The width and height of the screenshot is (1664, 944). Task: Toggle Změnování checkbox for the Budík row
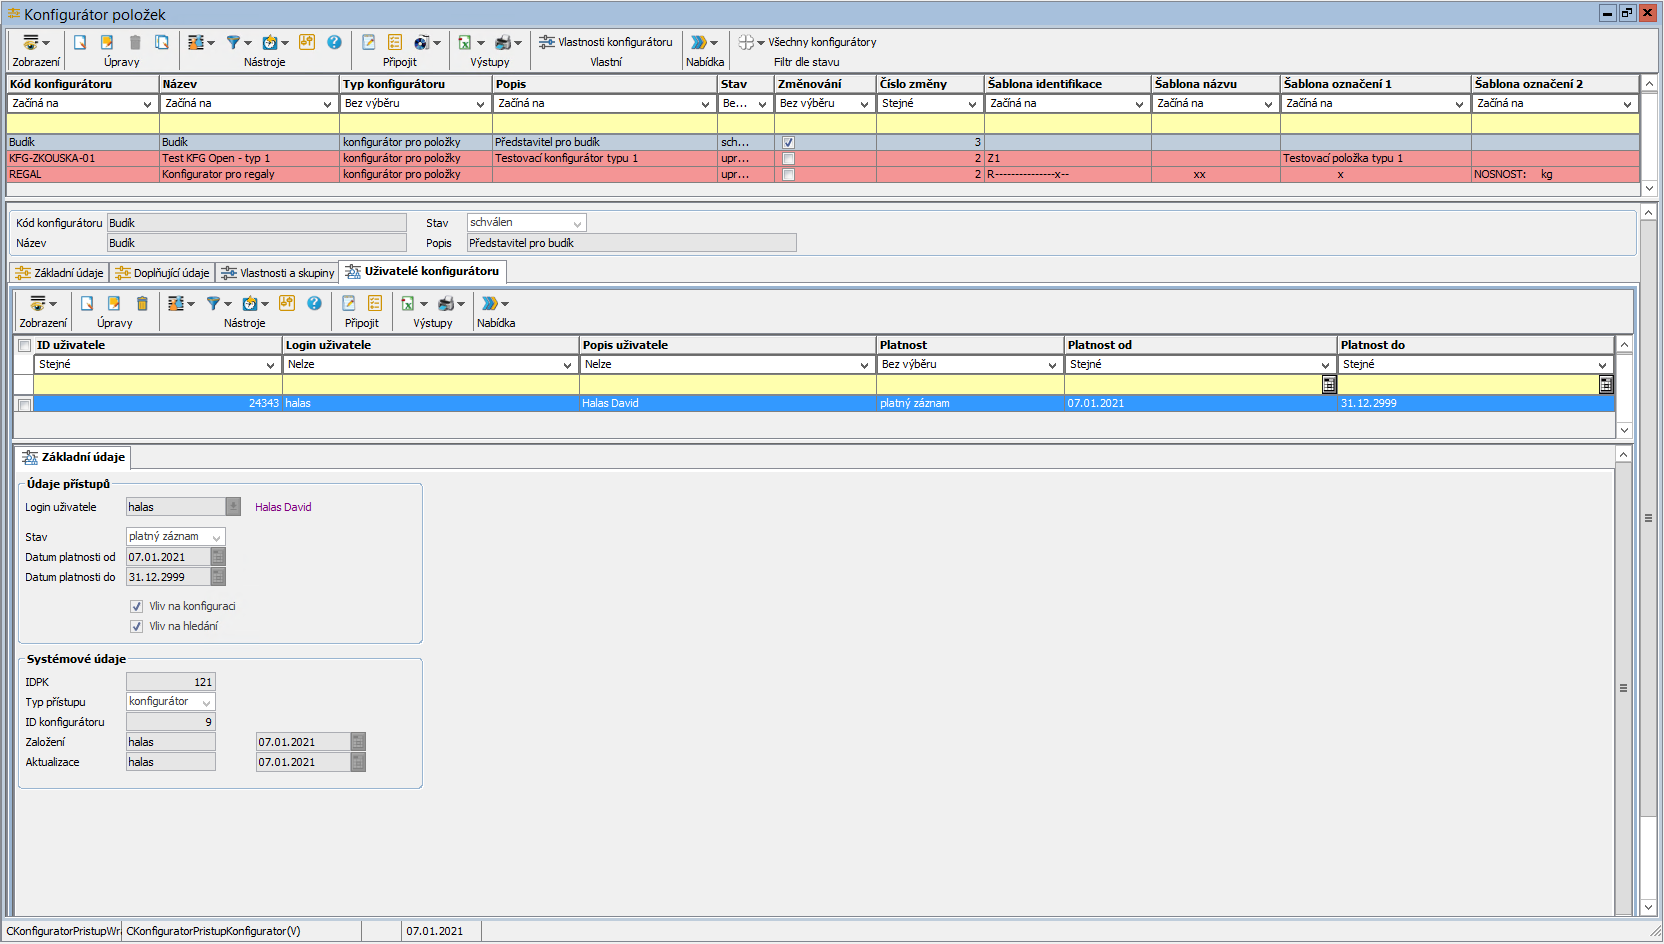788,142
